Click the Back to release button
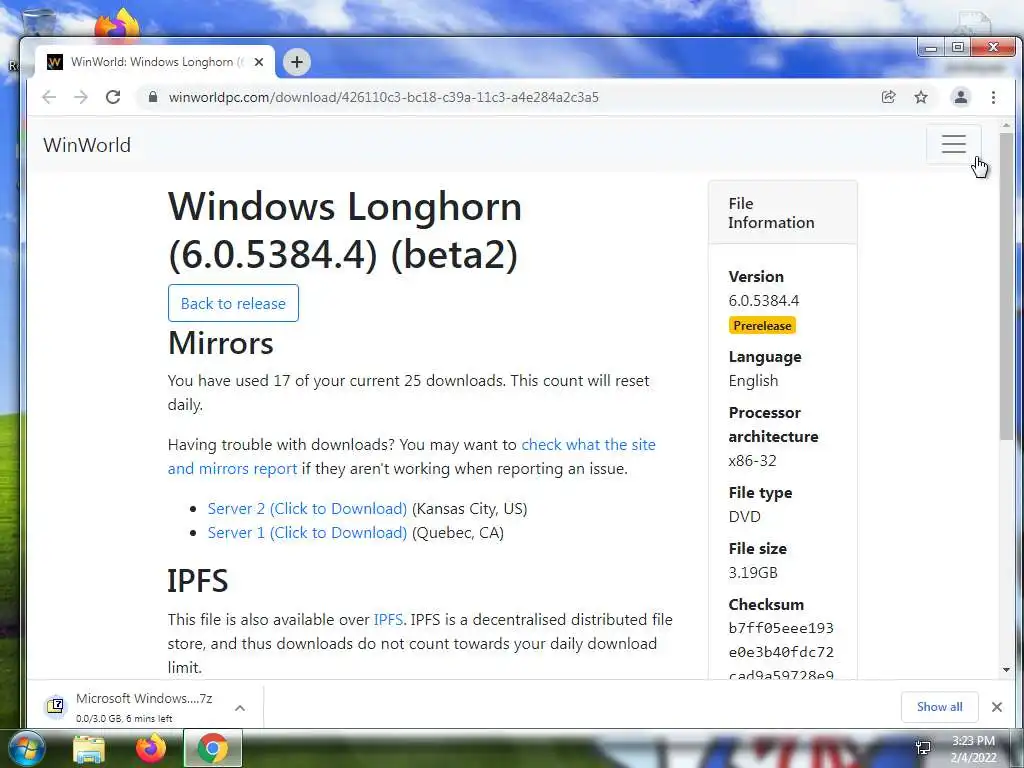This screenshot has width=1024, height=768. click(x=233, y=303)
